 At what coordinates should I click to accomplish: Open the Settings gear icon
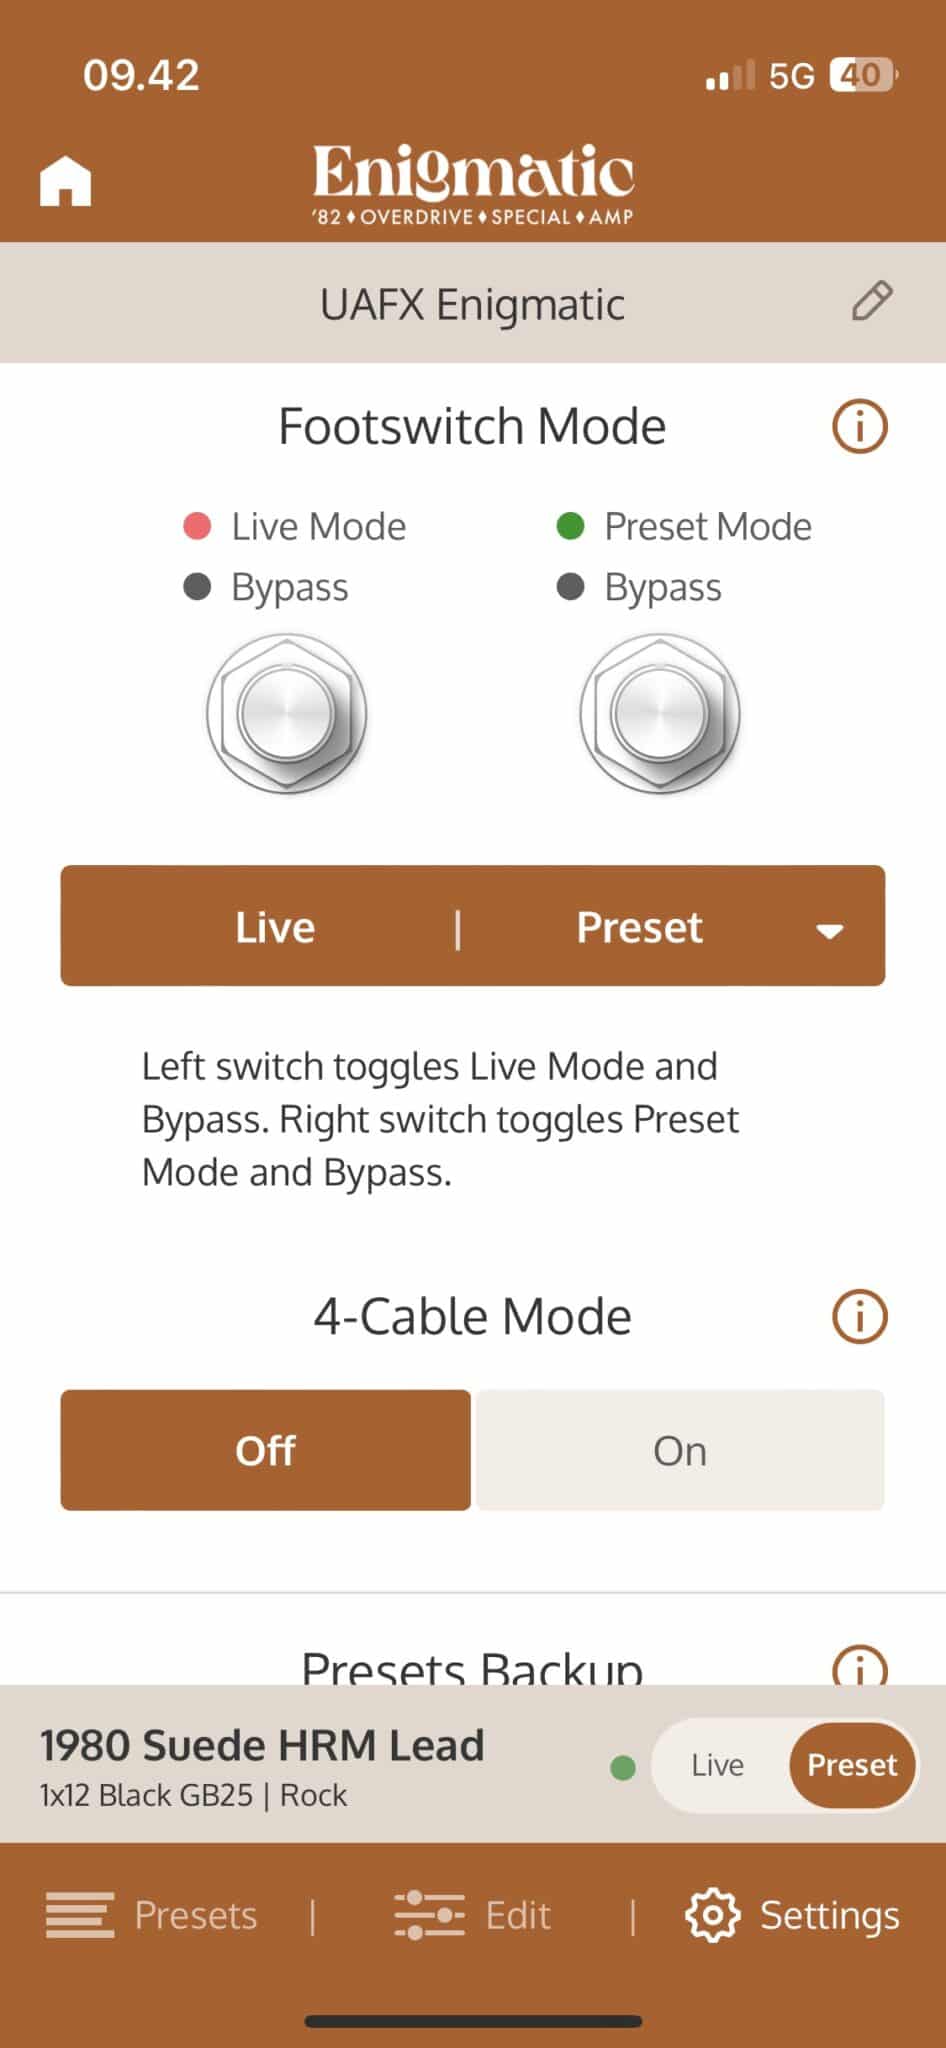tap(712, 1915)
